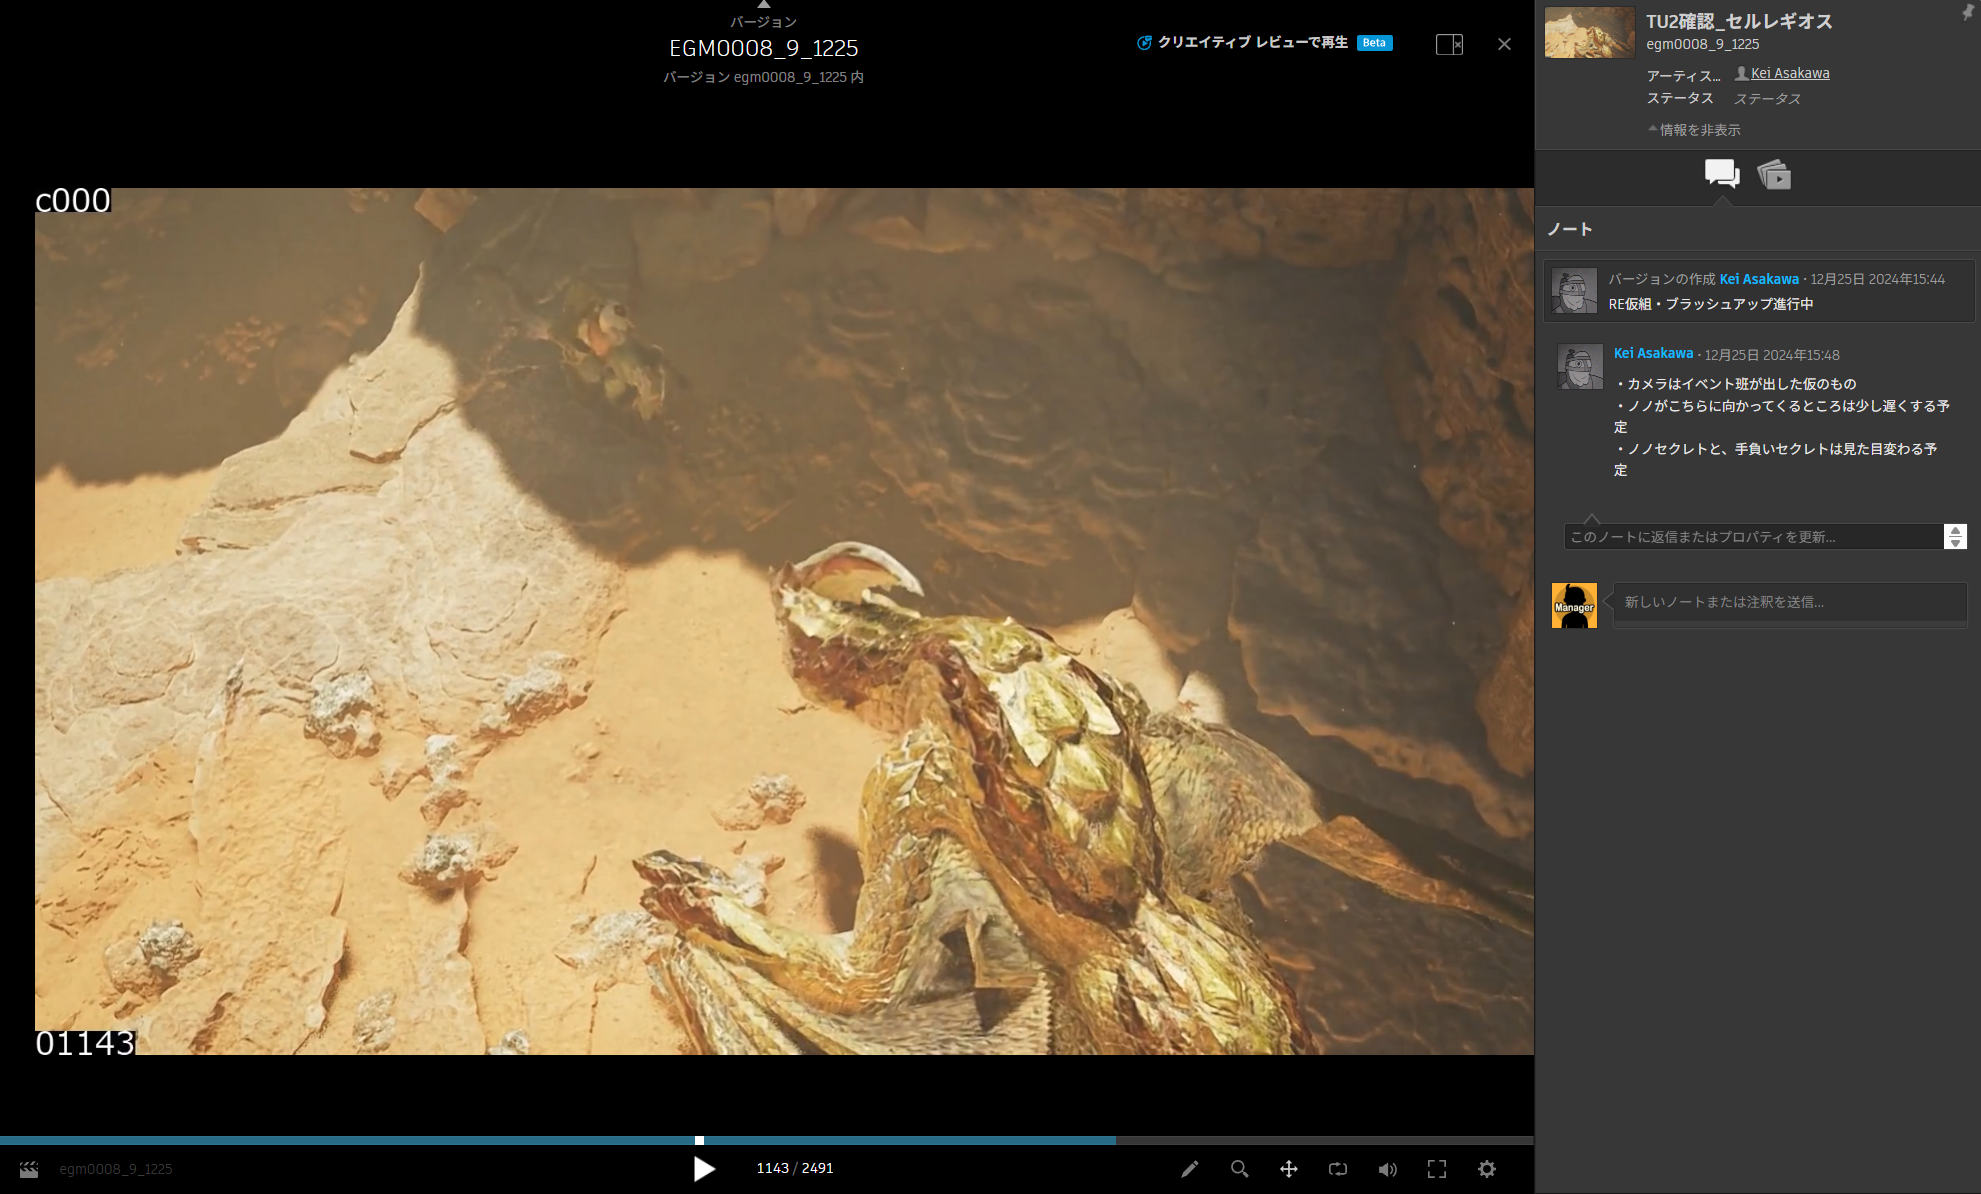Select the pencil annotation tool
This screenshot has width=1981, height=1194.
pyautogui.click(x=1189, y=1169)
